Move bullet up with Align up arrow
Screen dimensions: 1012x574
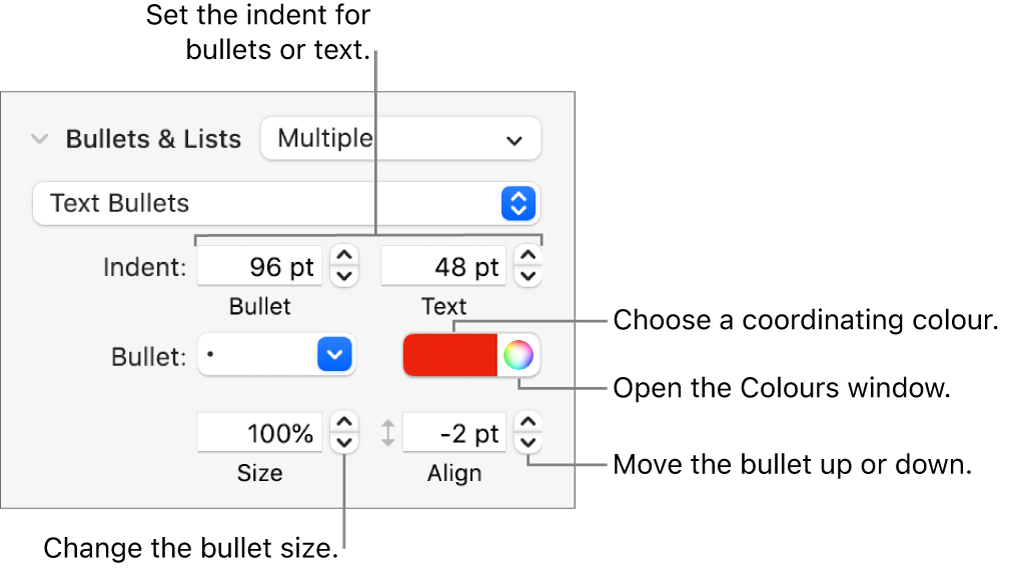(529, 424)
